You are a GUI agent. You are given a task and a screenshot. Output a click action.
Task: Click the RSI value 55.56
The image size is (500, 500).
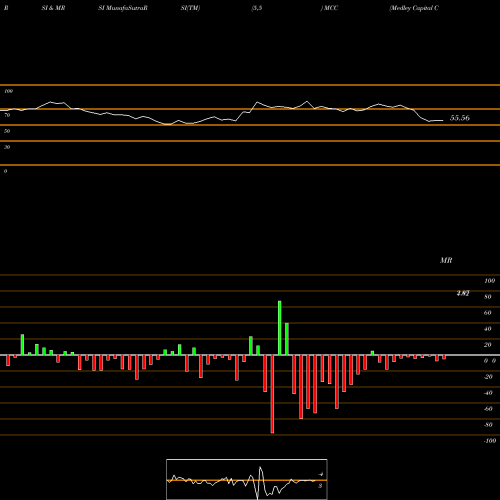tap(460, 118)
